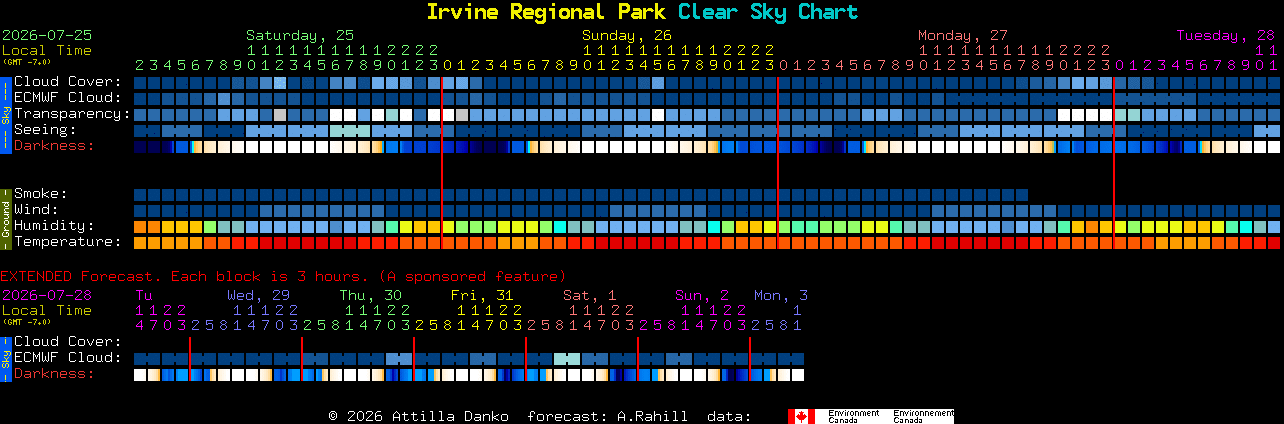Click the 2026-07-25 date label
Viewport: 1284px width, 424px height.
(47, 35)
